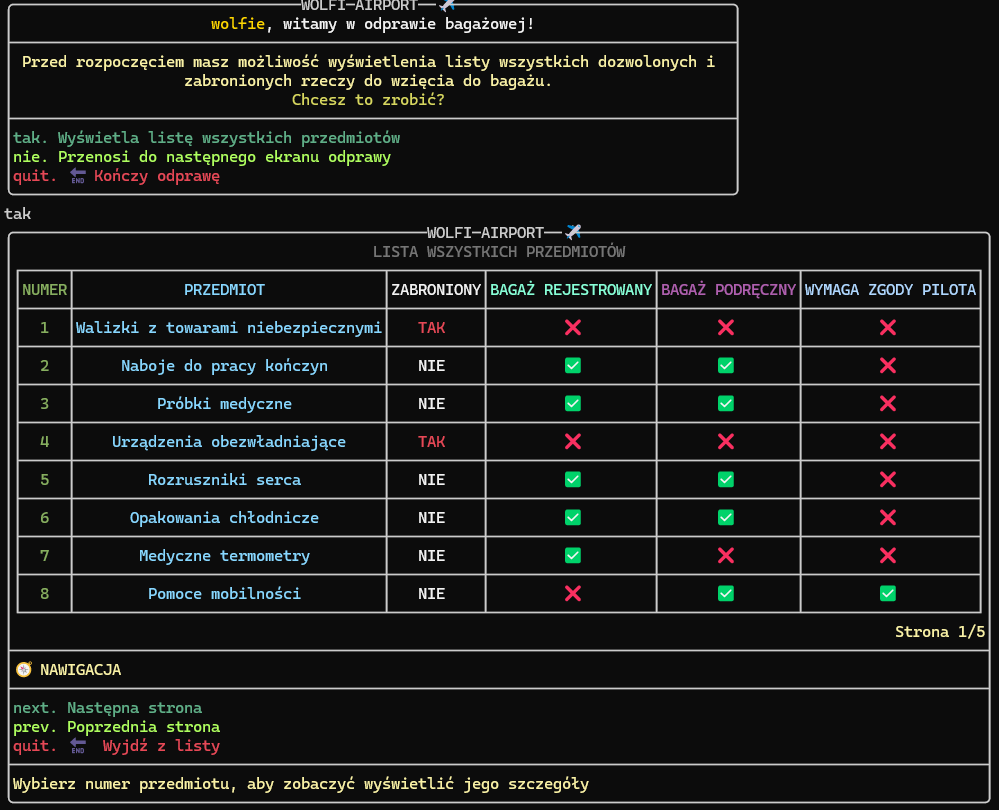The image size is (999, 810).
Task: Click the yellow 'wolfie' username in greeting
Action: 238,24
